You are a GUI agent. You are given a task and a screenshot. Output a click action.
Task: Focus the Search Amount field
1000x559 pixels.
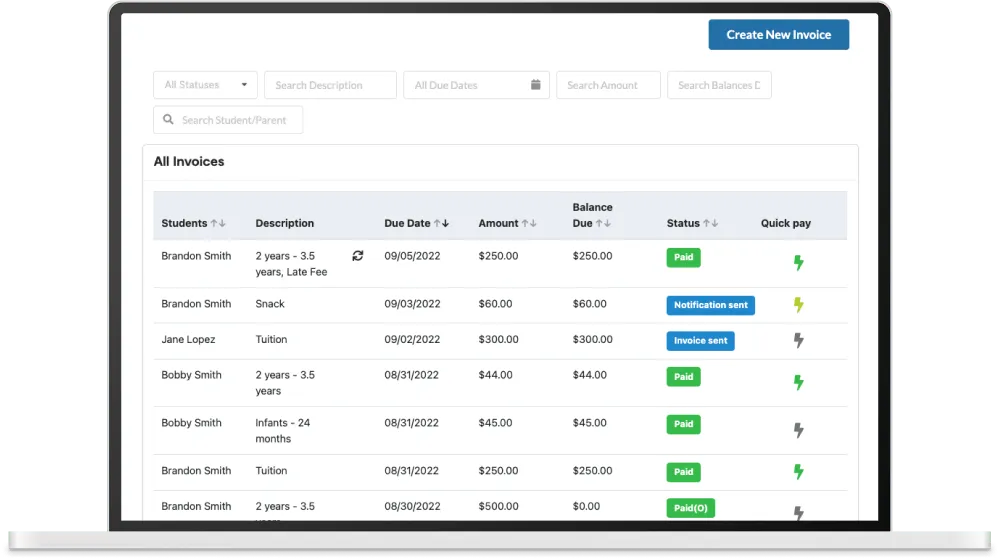click(608, 85)
